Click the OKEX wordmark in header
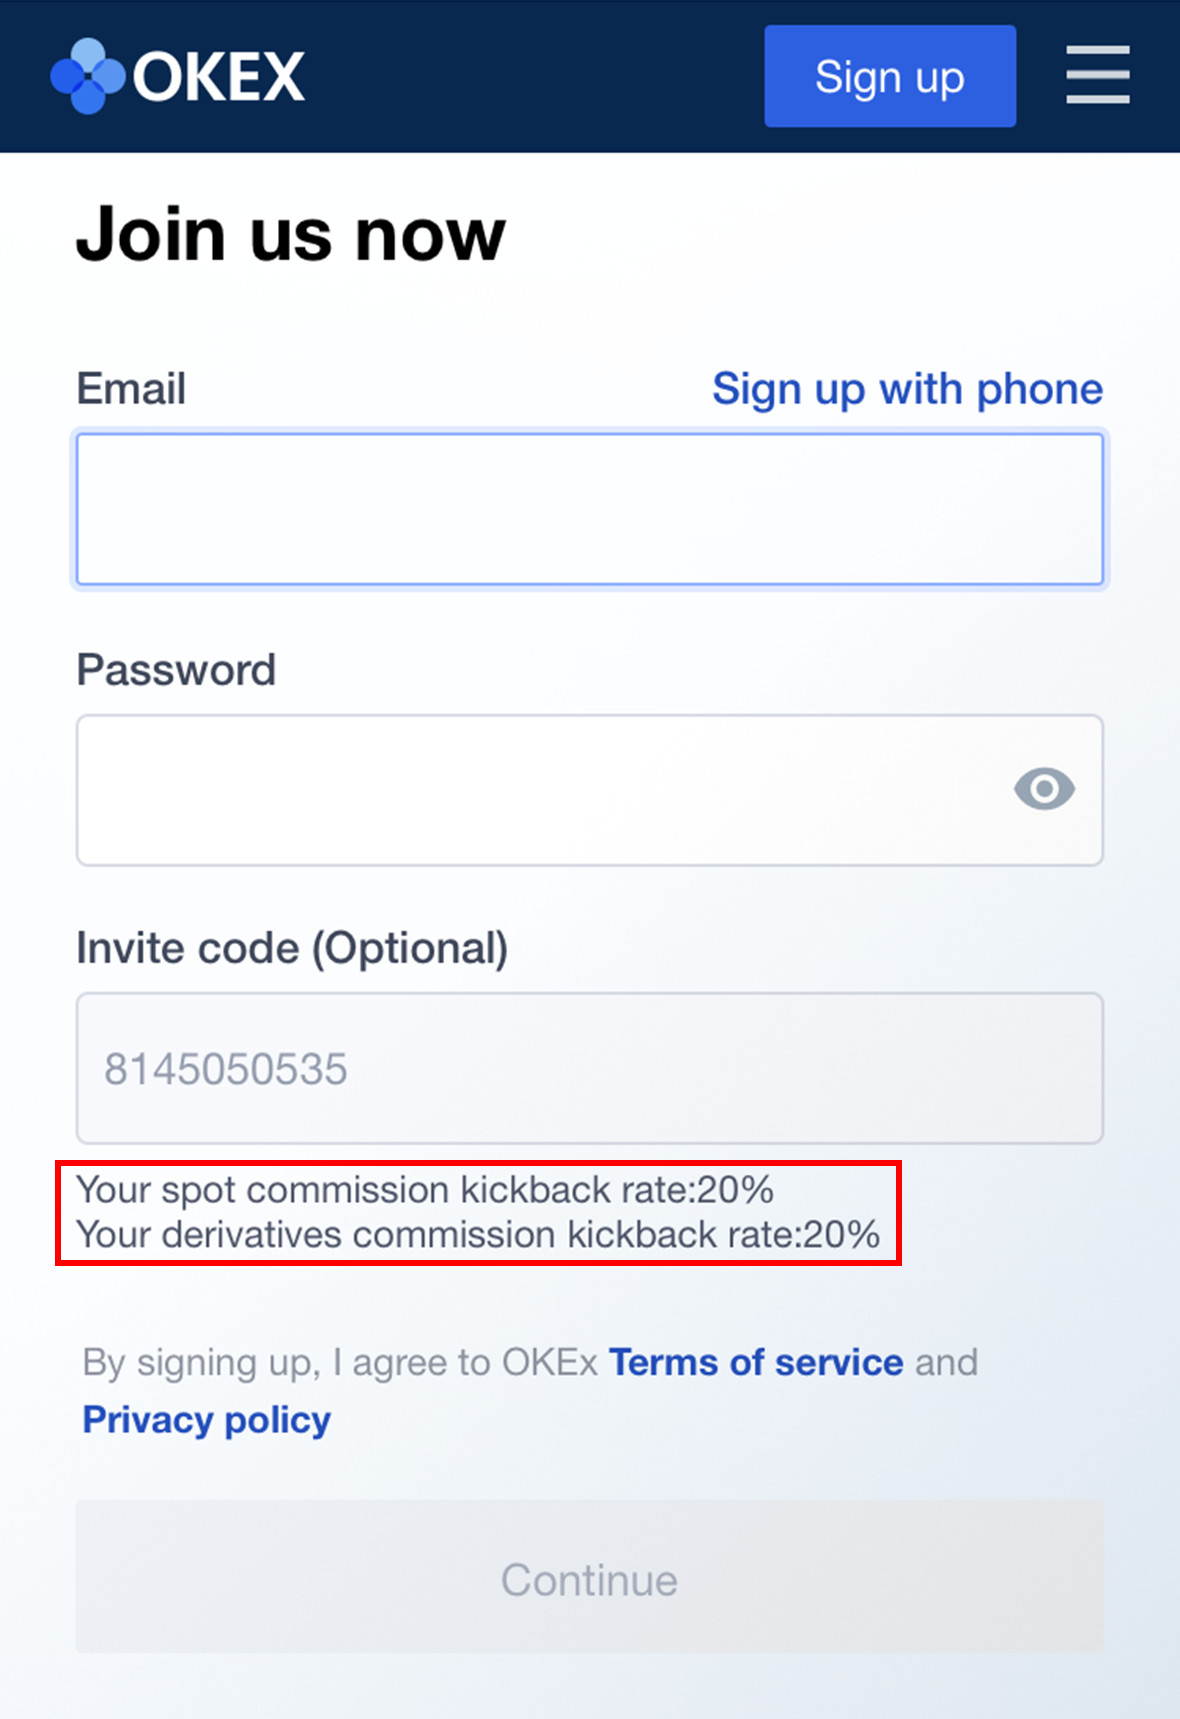 [x=219, y=77]
